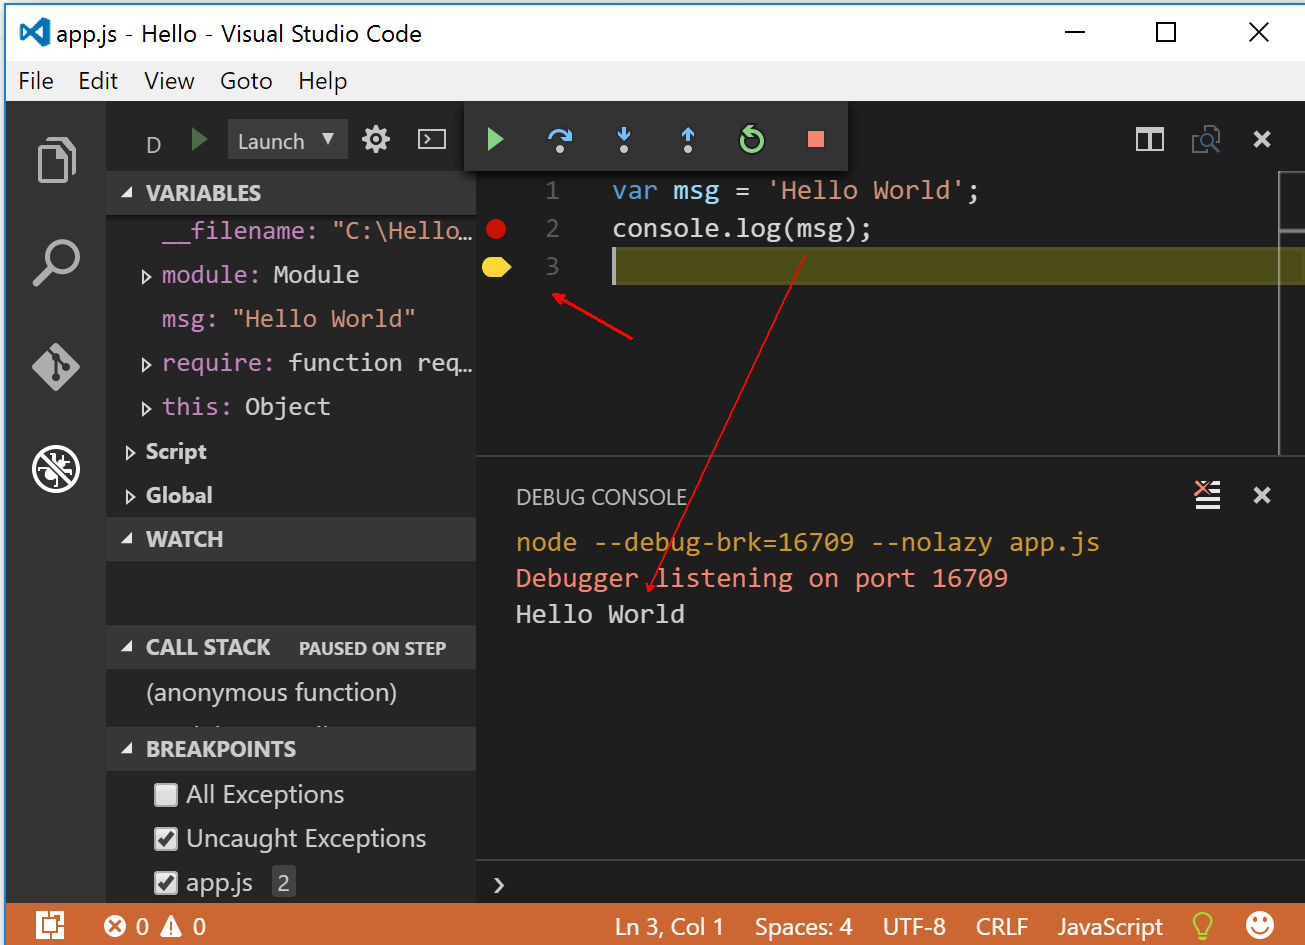Stop the debugger
The height and width of the screenshot is (945, 1305).
coord(815,139)
